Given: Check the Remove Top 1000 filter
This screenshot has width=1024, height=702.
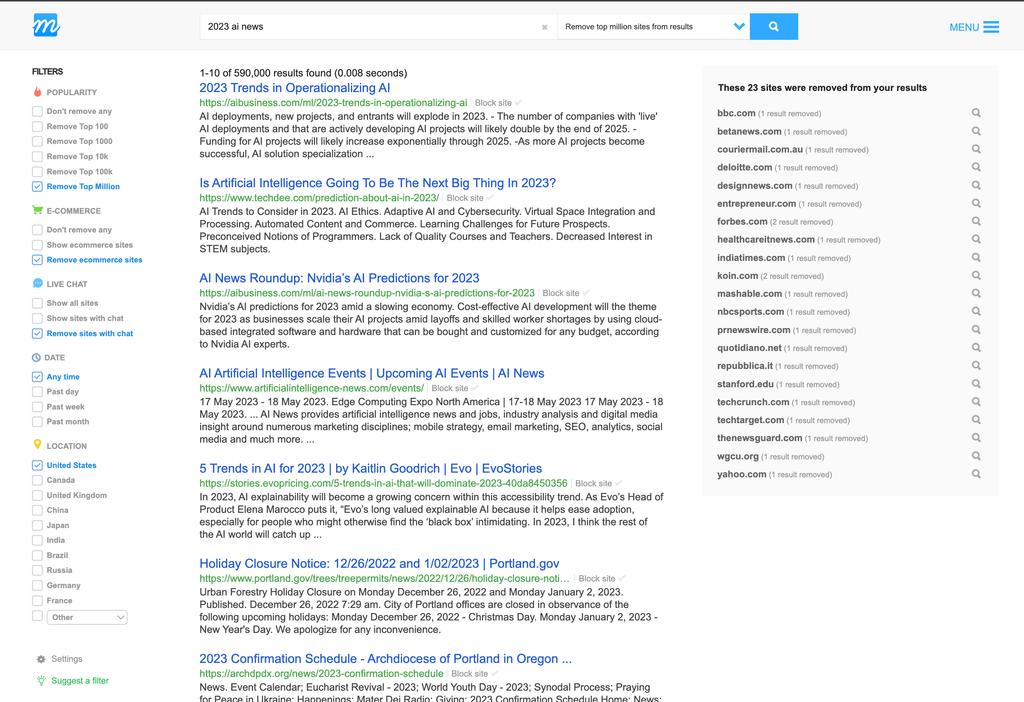Looking at the screenshot, I should click(37, 141).
